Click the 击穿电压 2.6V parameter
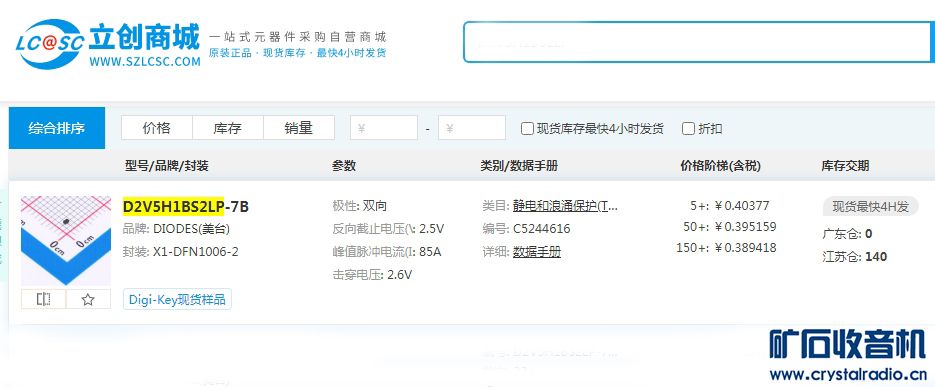 [372, 275]
